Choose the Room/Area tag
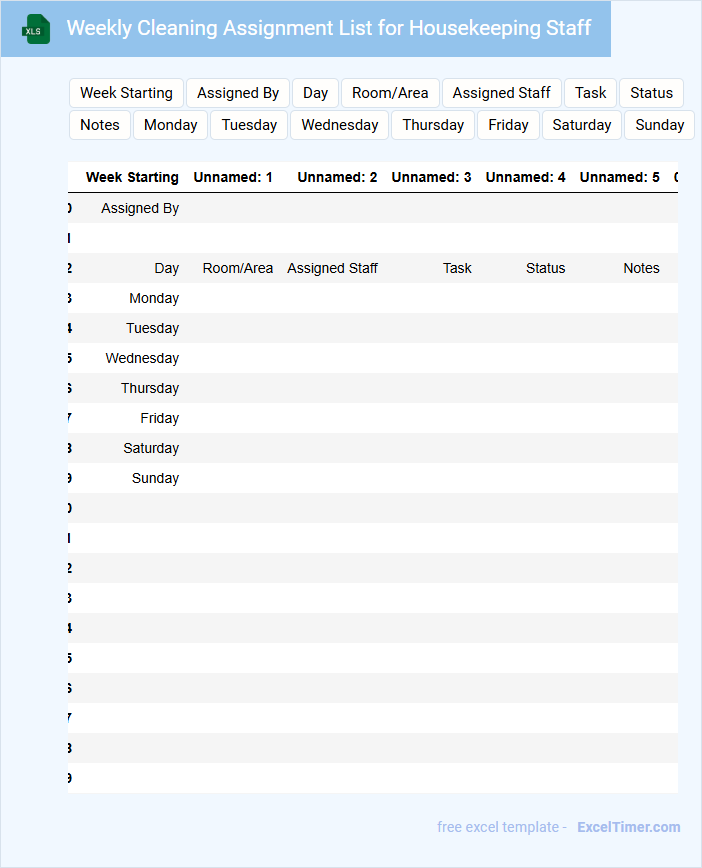 (x=390, y=93)
